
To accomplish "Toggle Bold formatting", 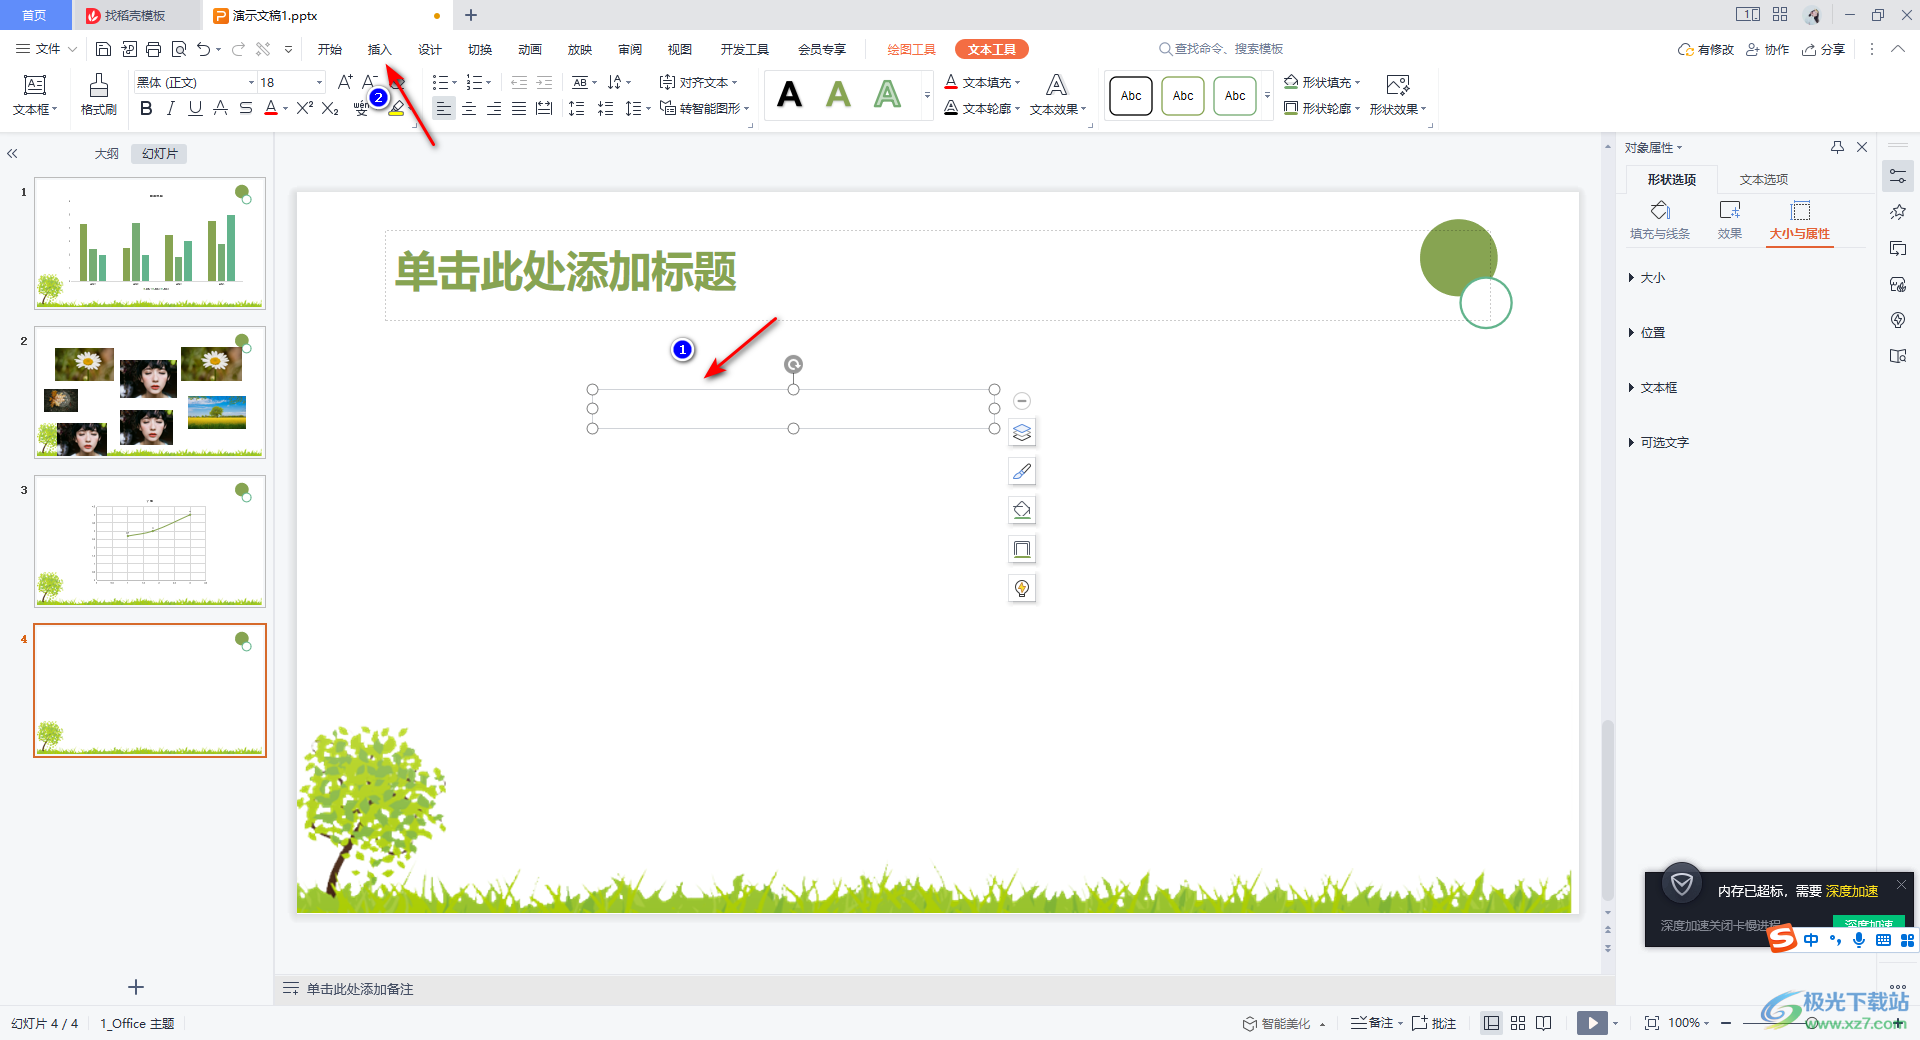I will 146,108.
